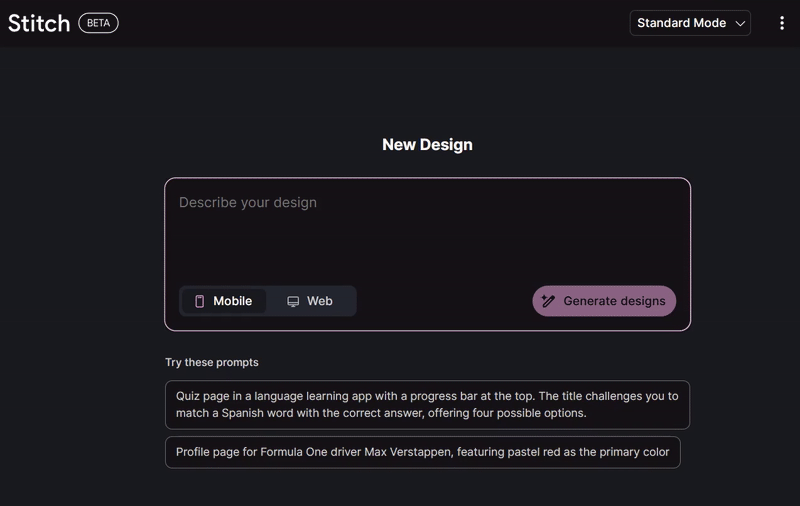The height and width of the screenshot is (506, 800).
Task: Open the three-dot more options menu
Action: point(782,23)
